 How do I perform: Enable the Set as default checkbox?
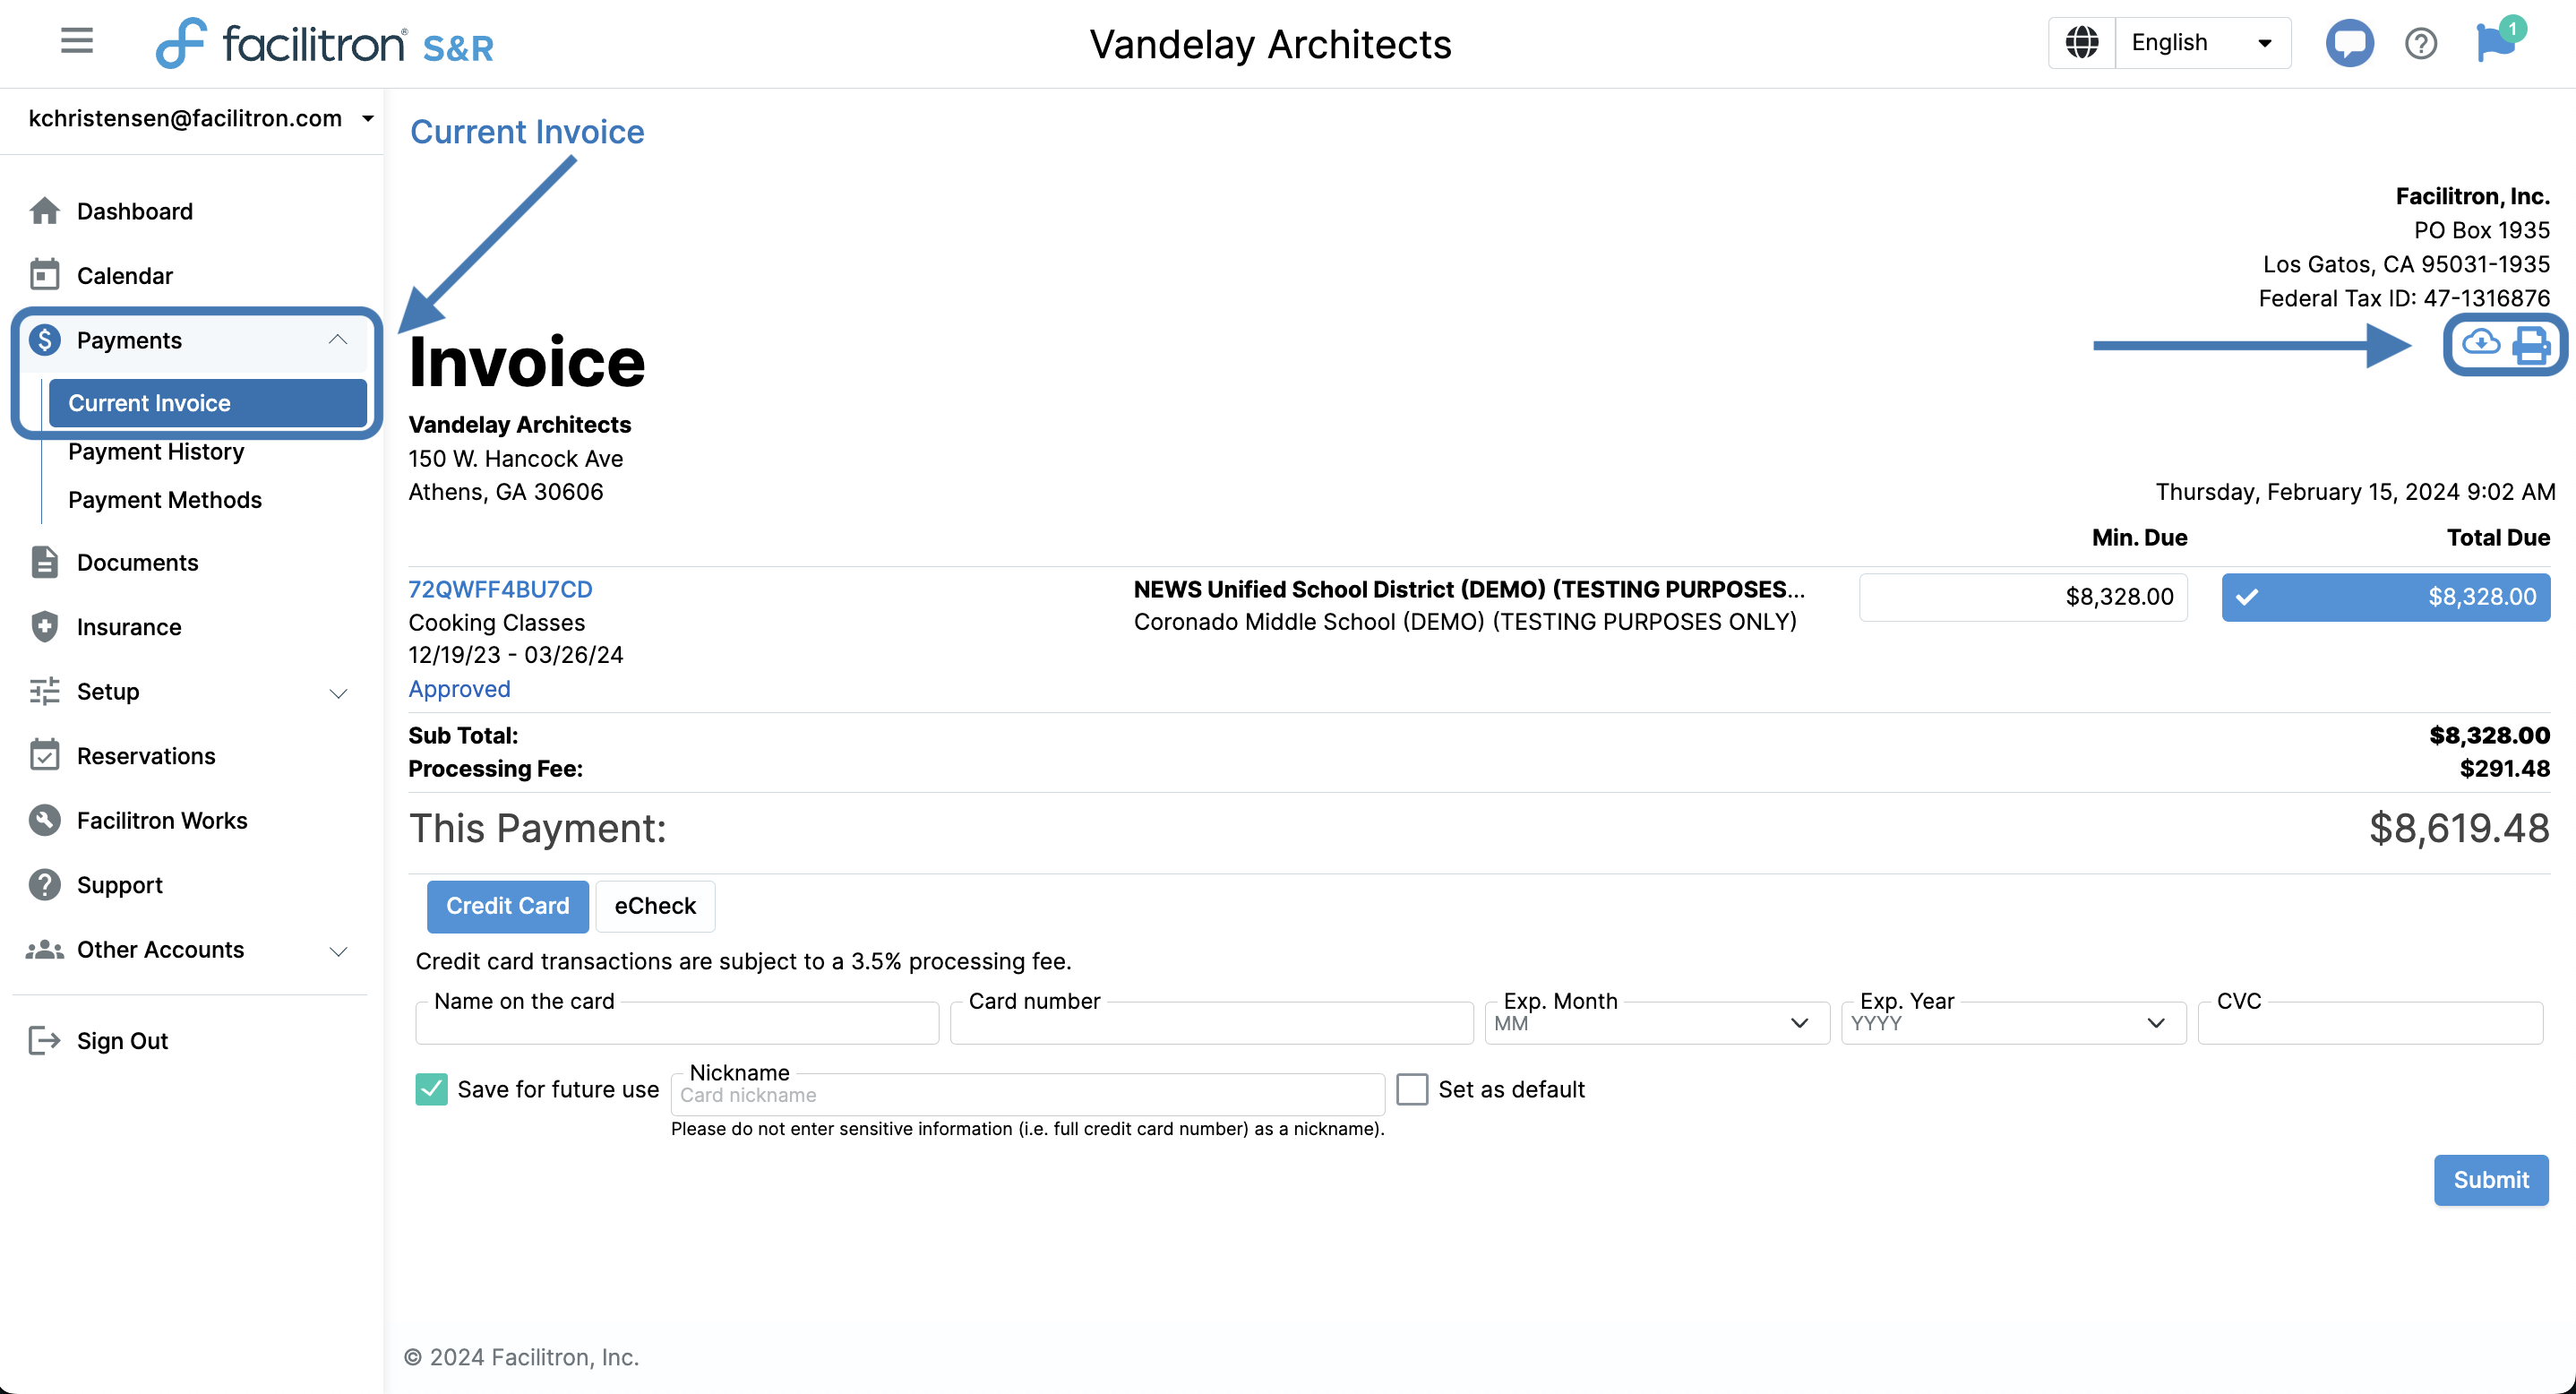1411,1089
